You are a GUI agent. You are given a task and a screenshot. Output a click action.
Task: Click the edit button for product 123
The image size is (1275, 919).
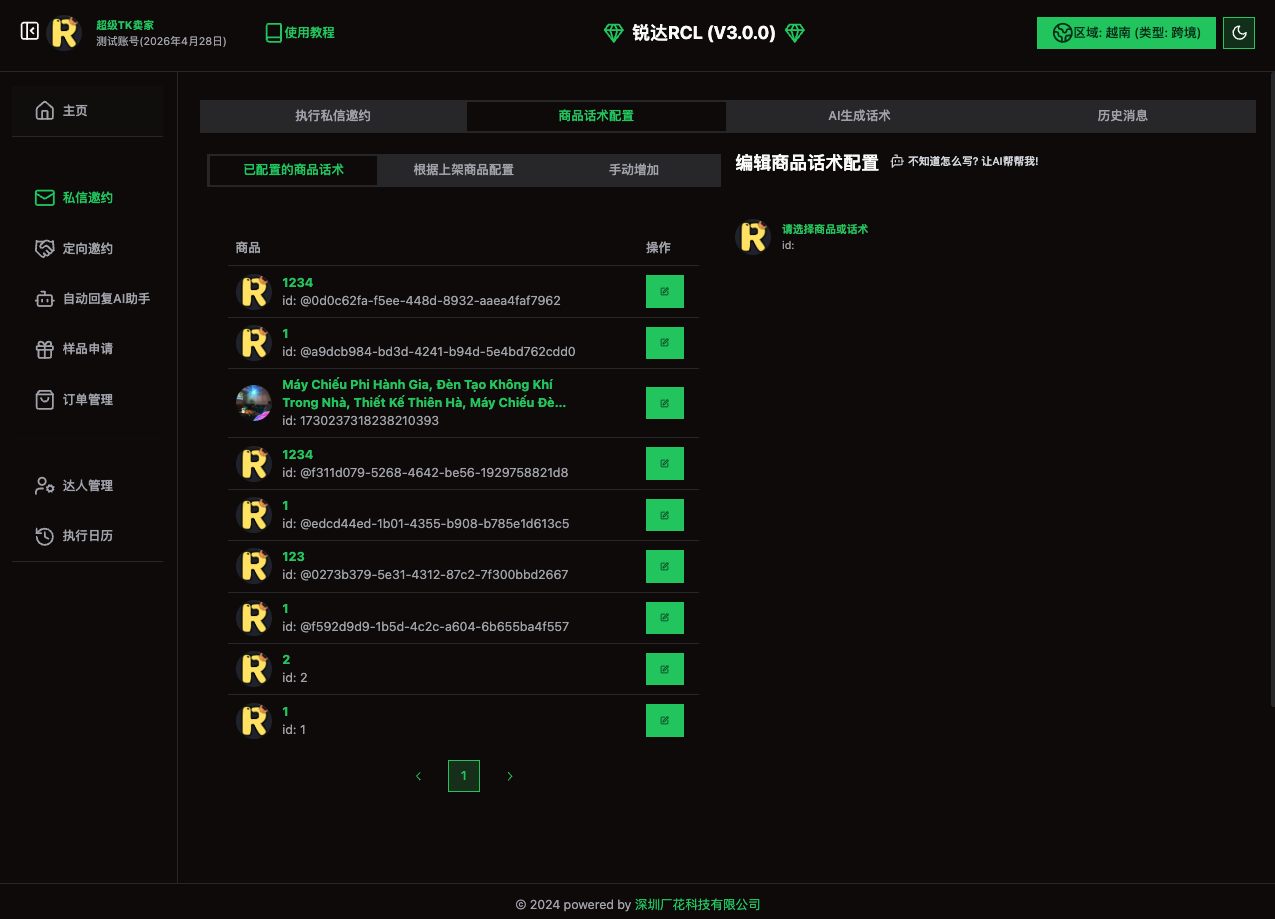664,566
